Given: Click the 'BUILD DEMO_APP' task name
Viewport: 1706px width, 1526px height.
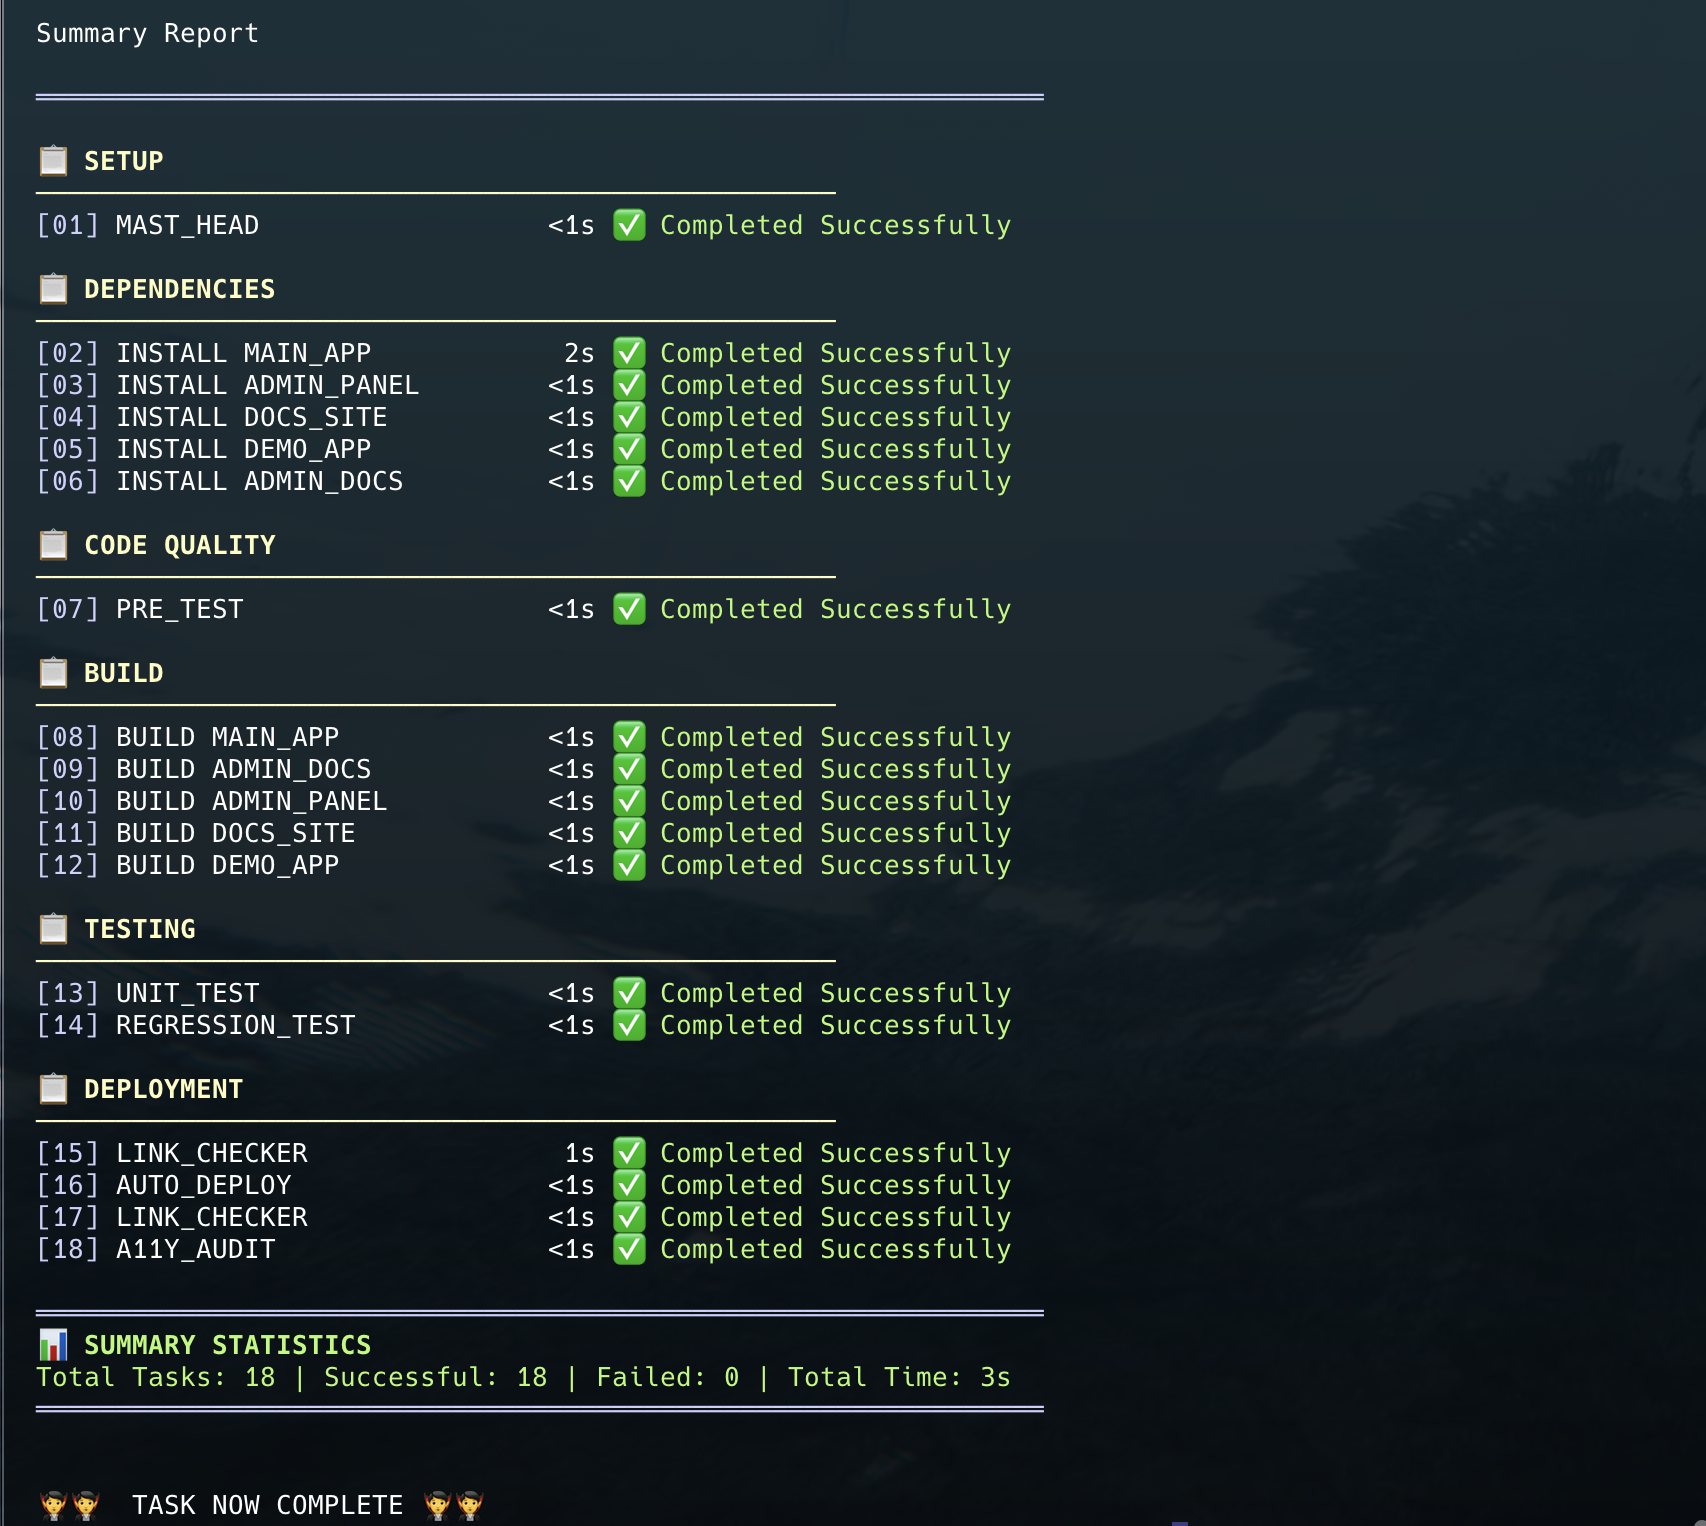Looking at the screenshot, I should click(x=228, y=866).
